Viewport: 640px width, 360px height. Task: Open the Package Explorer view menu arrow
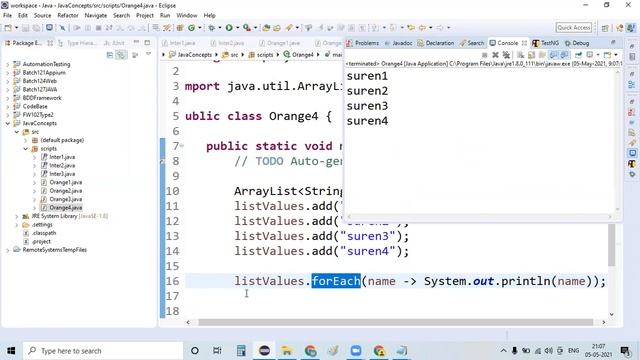(x=149, y=54)
